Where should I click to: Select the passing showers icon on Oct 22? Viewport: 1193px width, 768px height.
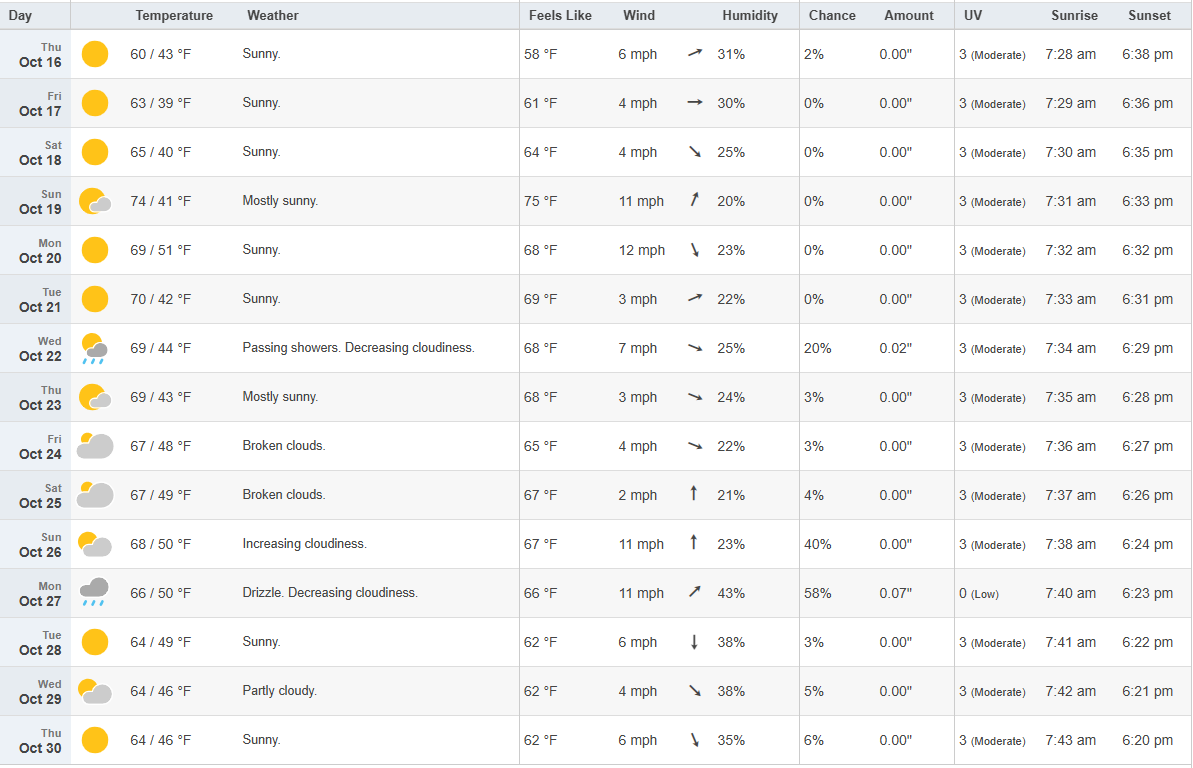[95, 348]
